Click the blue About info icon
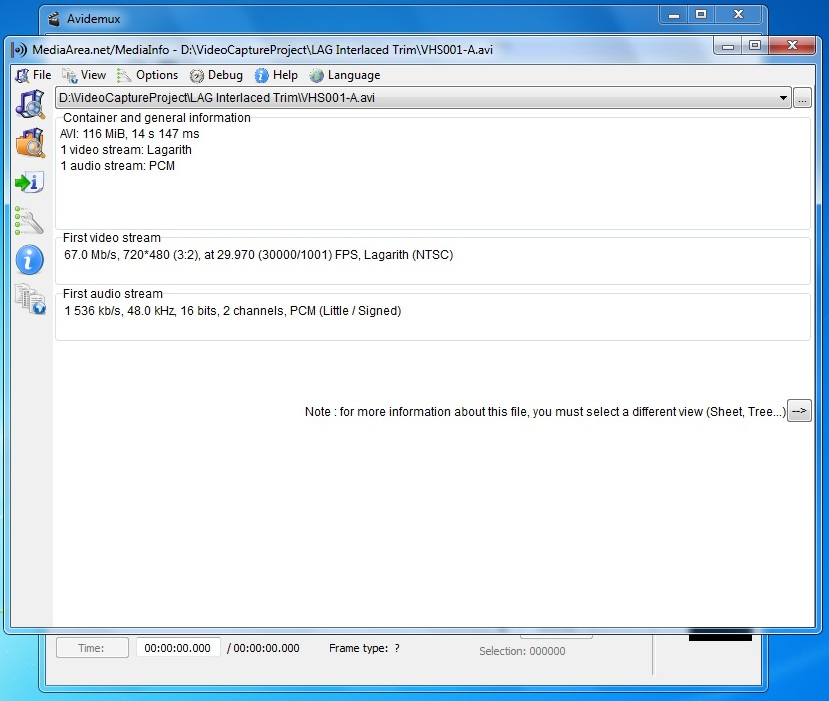This screenshot has width=829, height=701. tap(30, 260)
